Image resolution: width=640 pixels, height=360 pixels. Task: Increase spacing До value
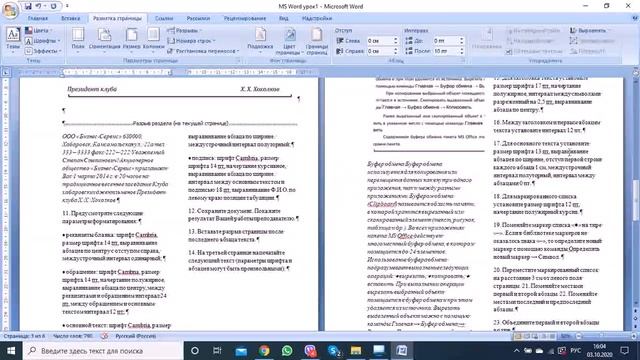[462, 39]
